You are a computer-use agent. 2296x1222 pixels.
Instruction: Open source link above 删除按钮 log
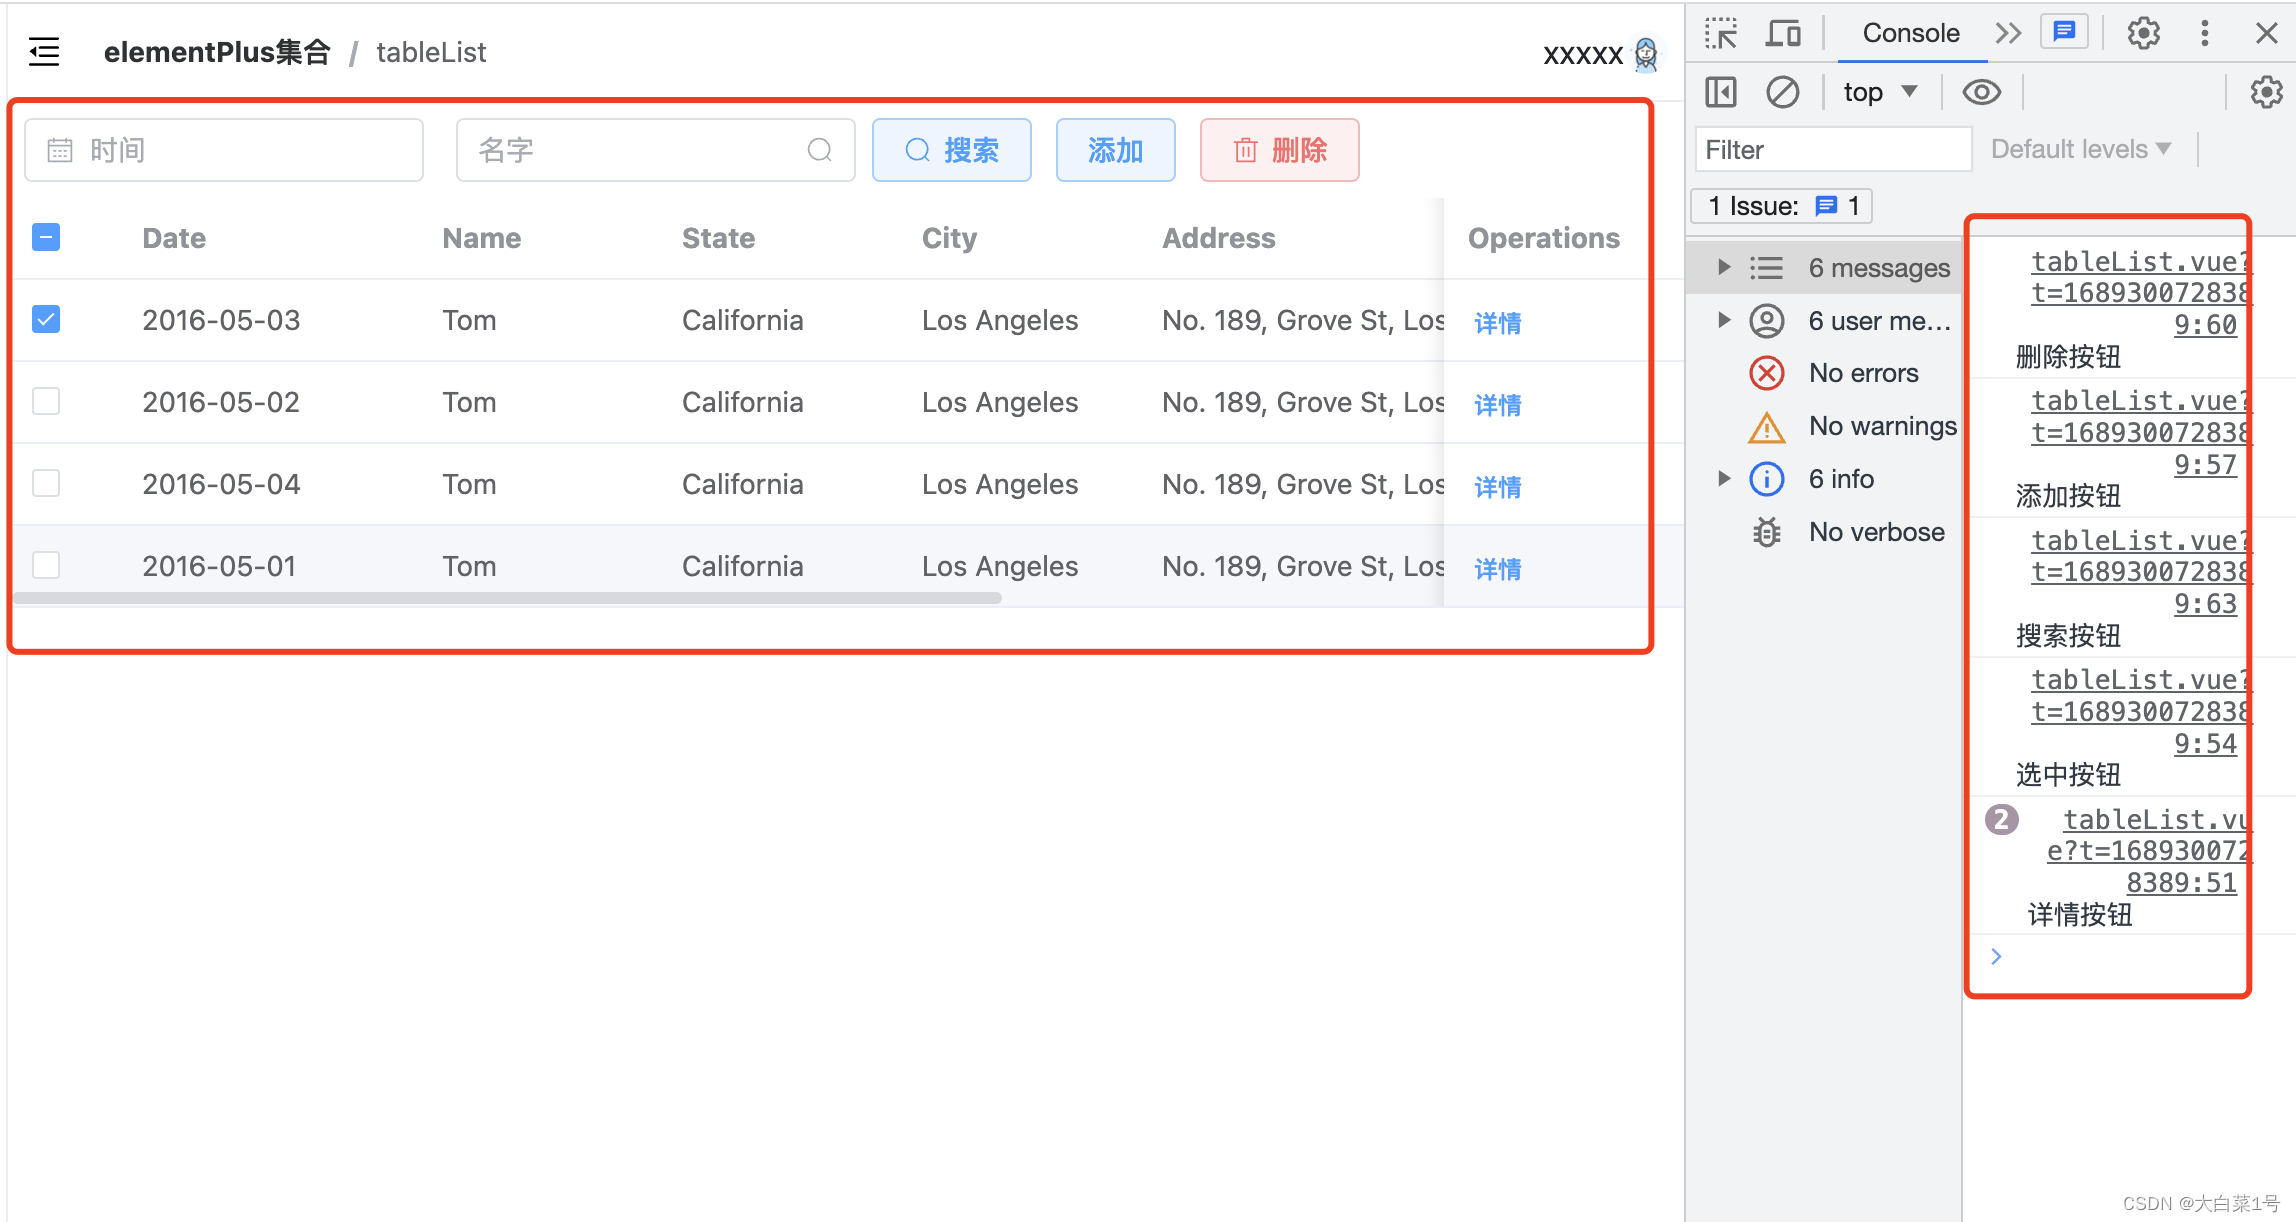tap(2140, 293)
